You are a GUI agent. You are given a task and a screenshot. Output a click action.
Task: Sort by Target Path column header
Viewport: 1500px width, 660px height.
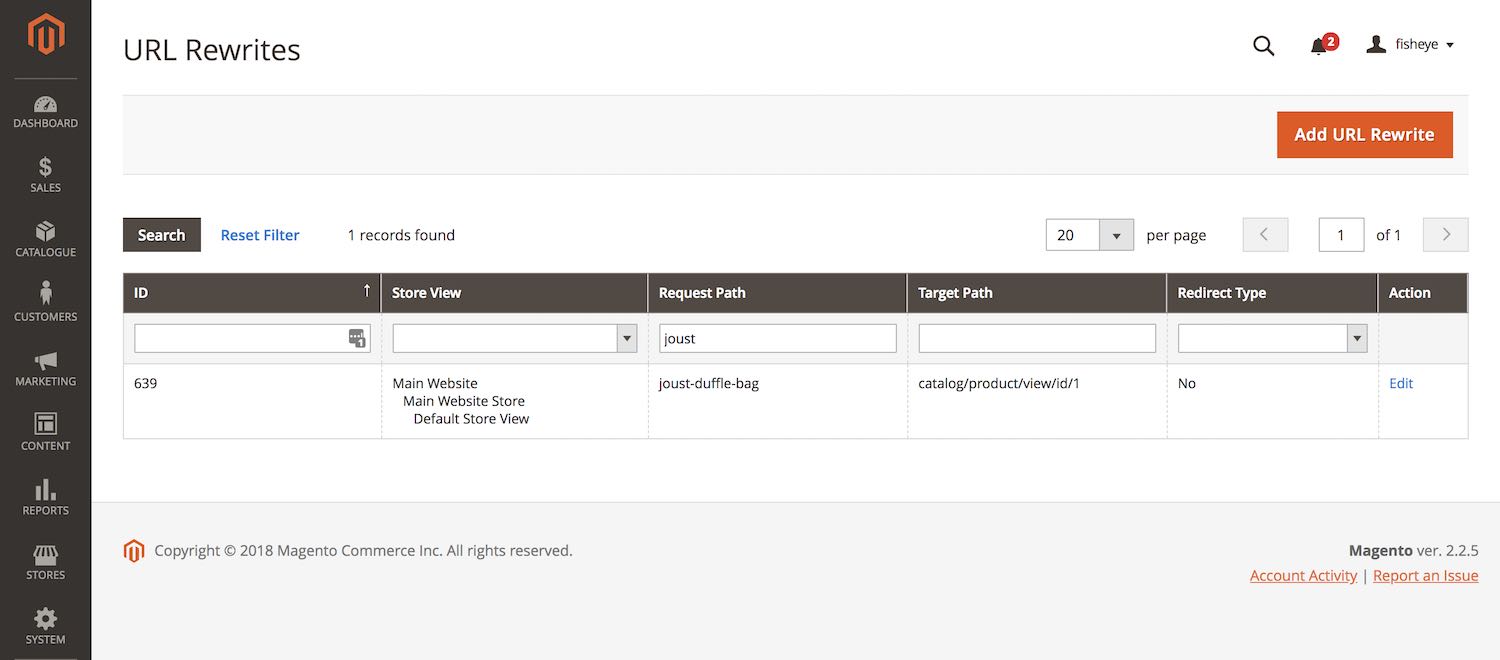1037,293
